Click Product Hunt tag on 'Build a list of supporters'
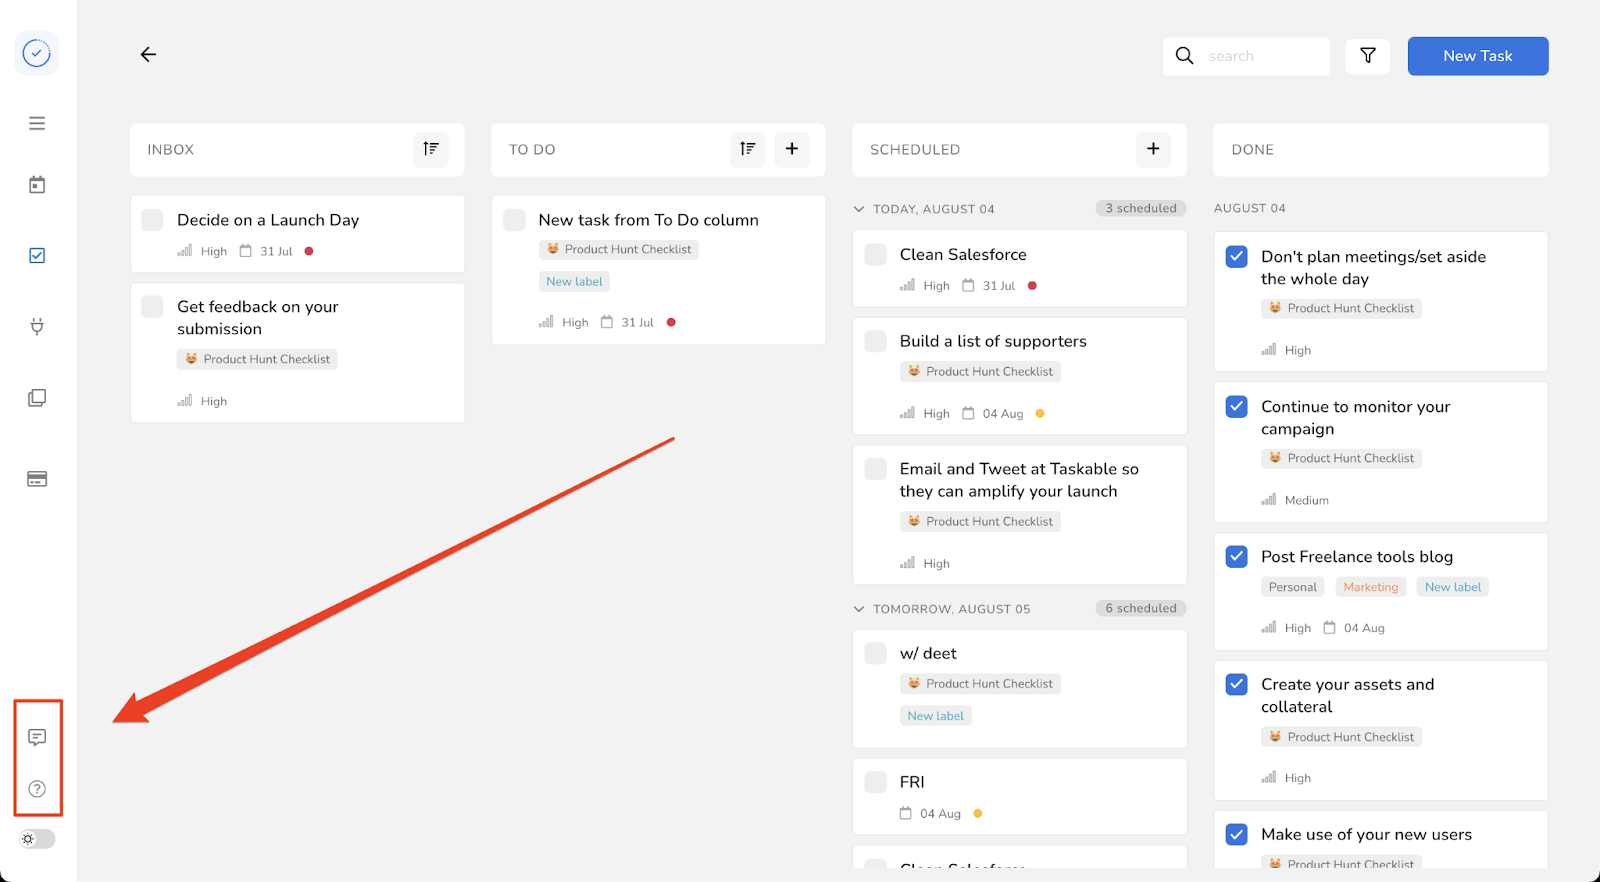This screenshot has height=882, width=1600. (x=980, y=372)
